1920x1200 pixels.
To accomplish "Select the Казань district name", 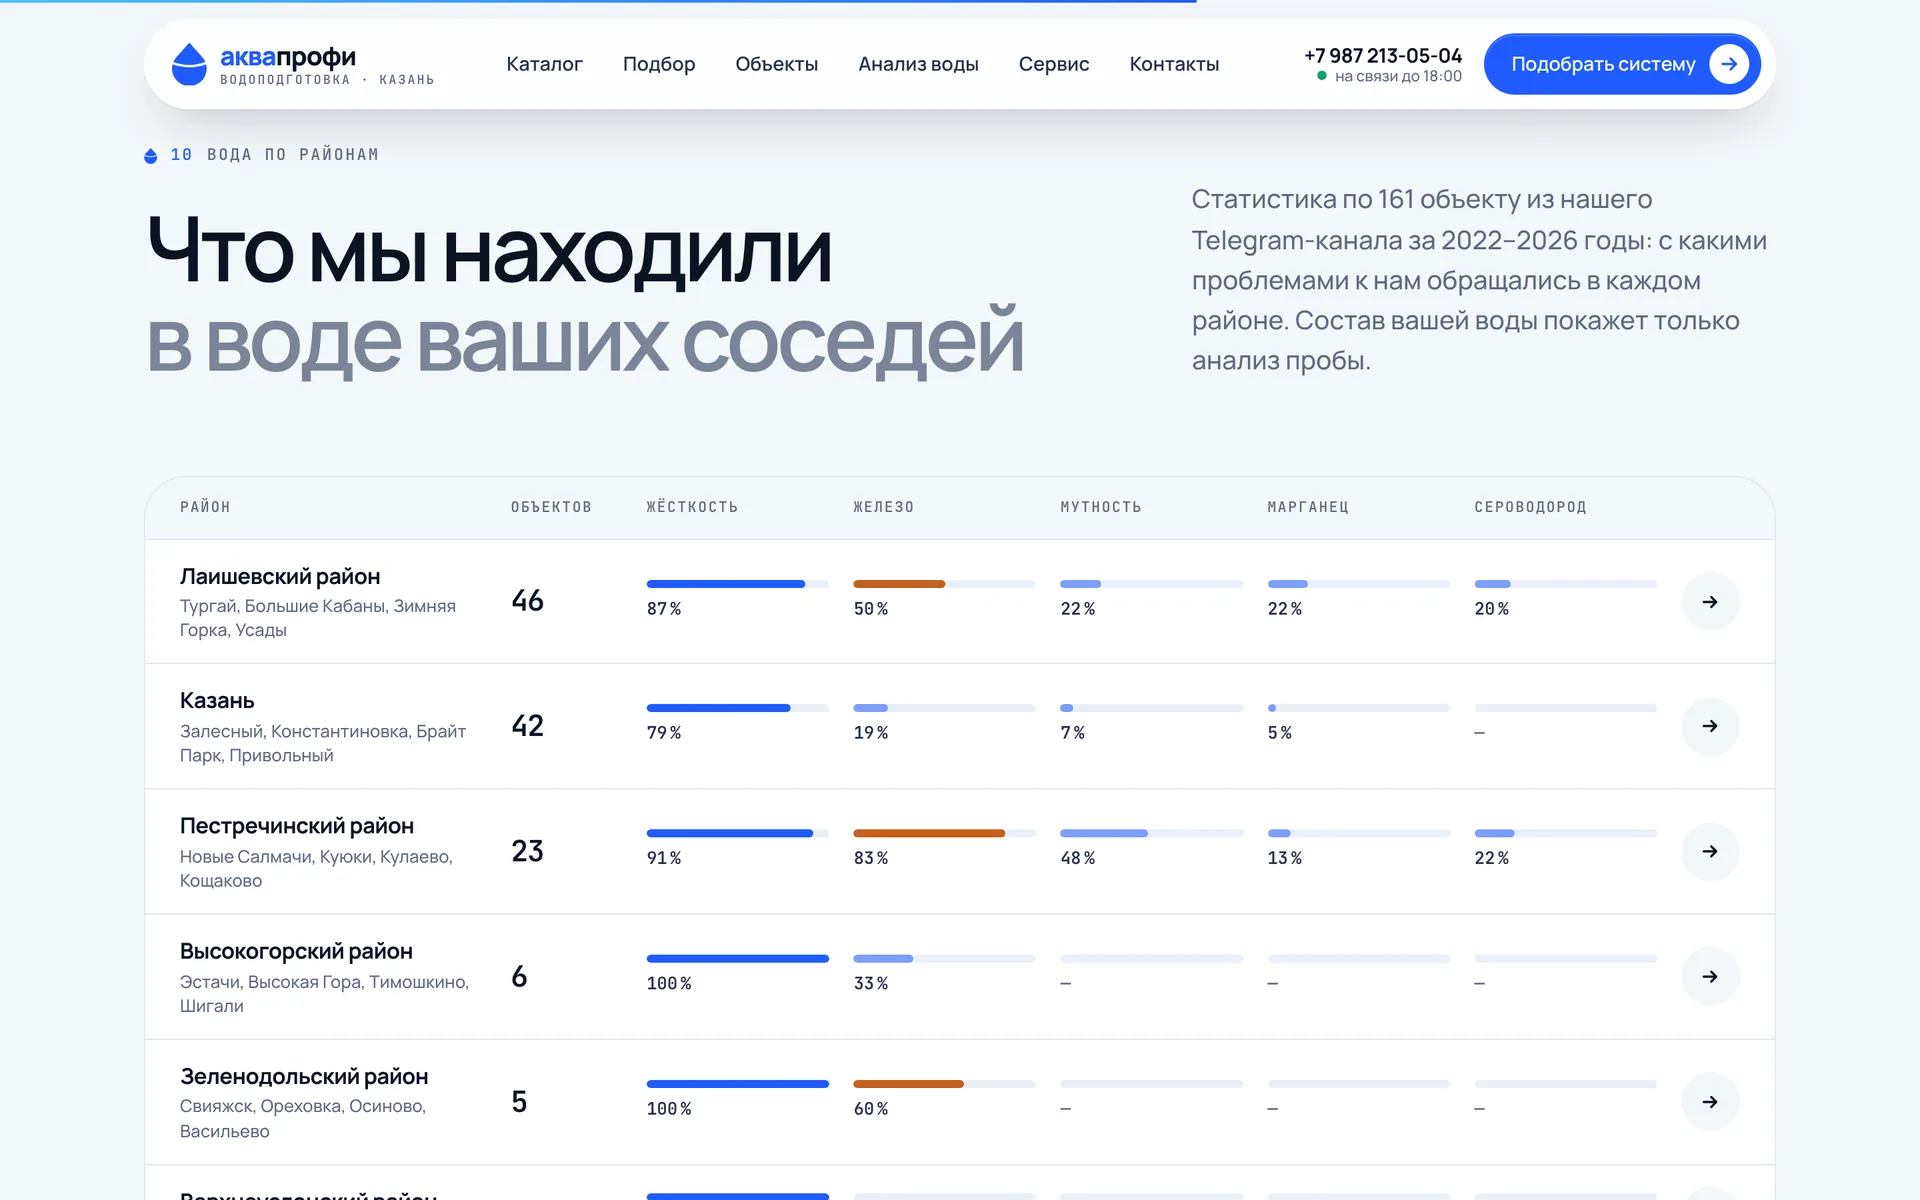I will (x=217, y=700).
